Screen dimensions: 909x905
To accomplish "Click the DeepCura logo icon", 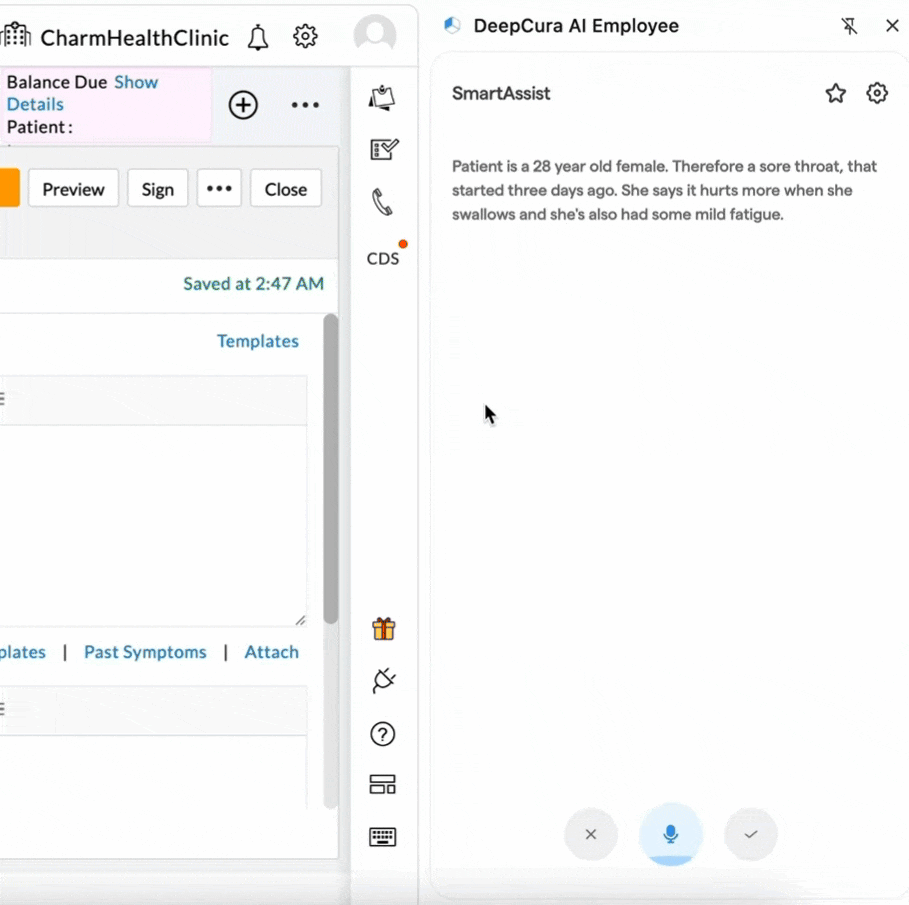I will click(452, 26).
